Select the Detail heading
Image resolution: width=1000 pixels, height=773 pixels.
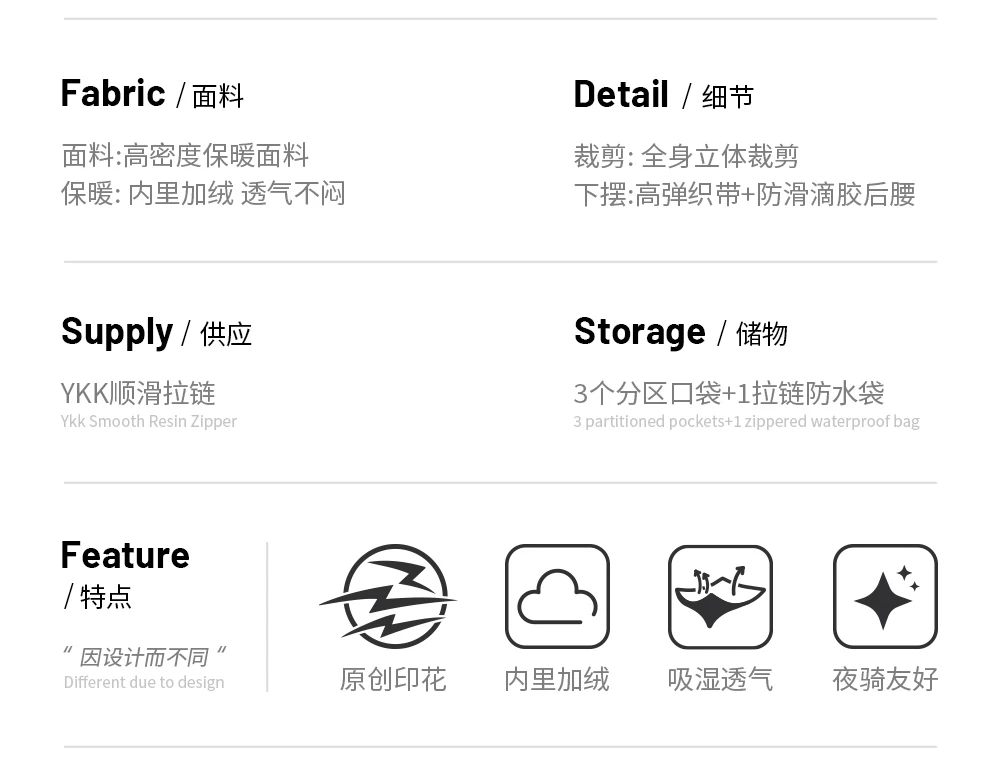(x=621, y=95)
